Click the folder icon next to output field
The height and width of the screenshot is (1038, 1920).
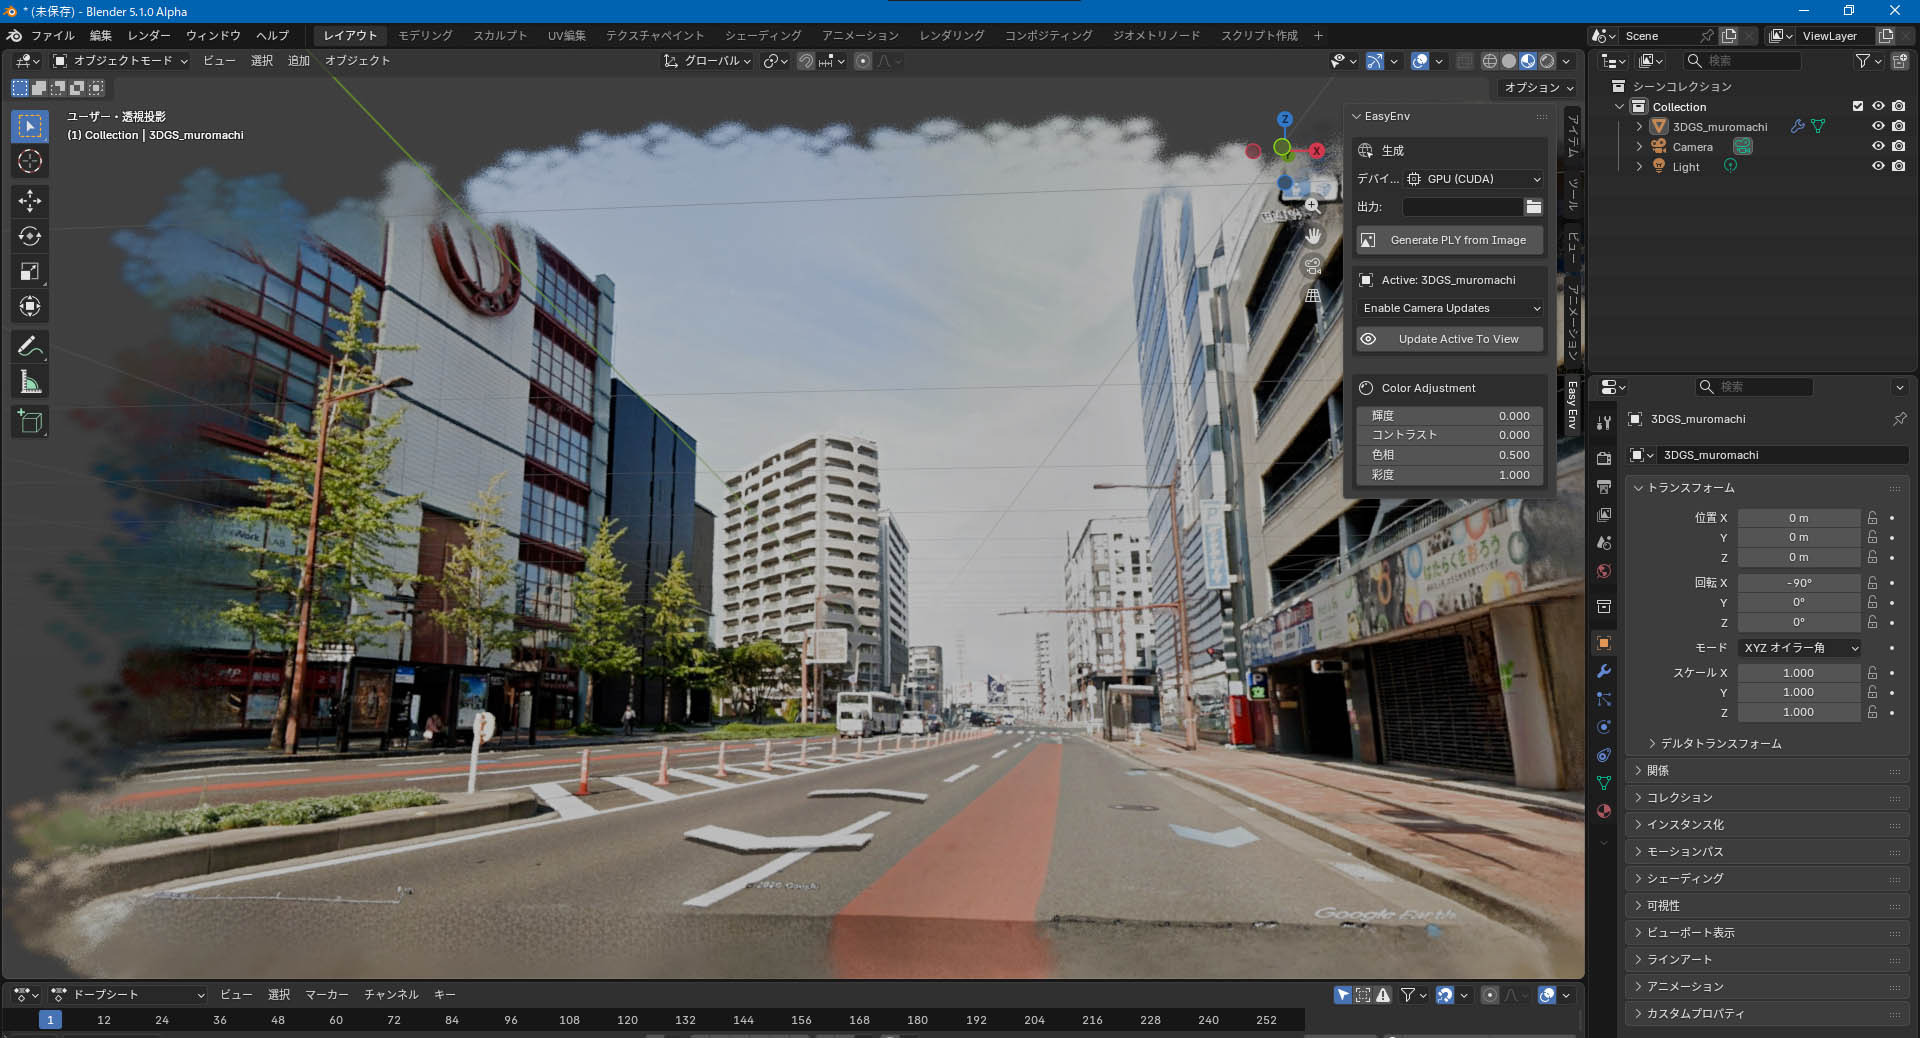1533,207
